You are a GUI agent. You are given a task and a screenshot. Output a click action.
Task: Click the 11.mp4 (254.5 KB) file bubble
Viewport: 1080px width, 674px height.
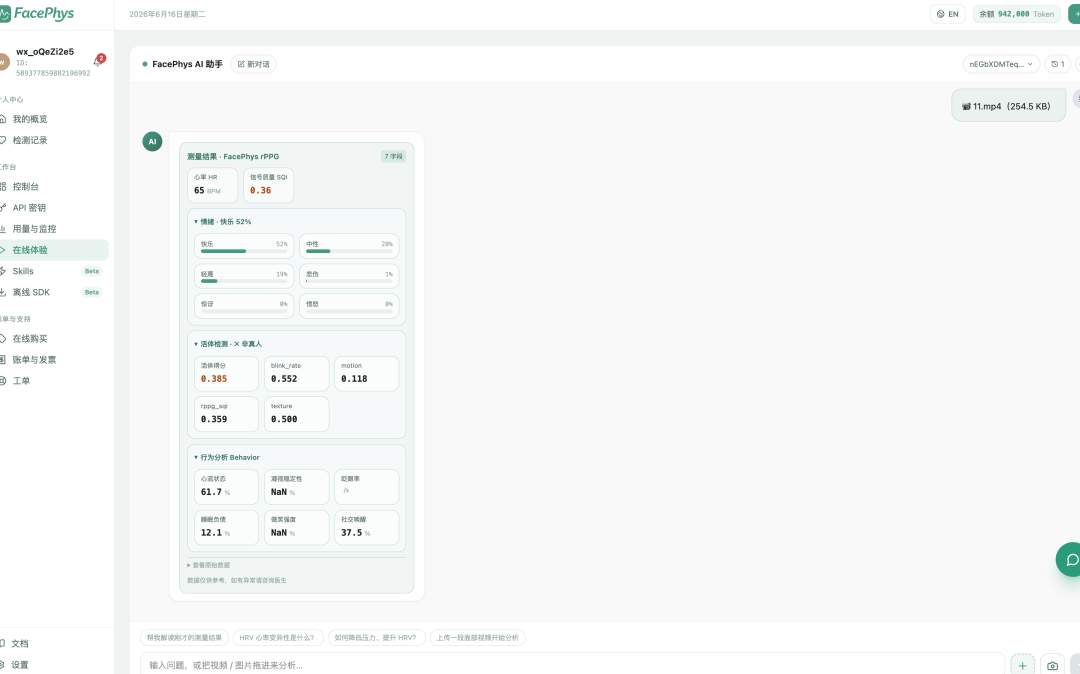point(1008,106)
